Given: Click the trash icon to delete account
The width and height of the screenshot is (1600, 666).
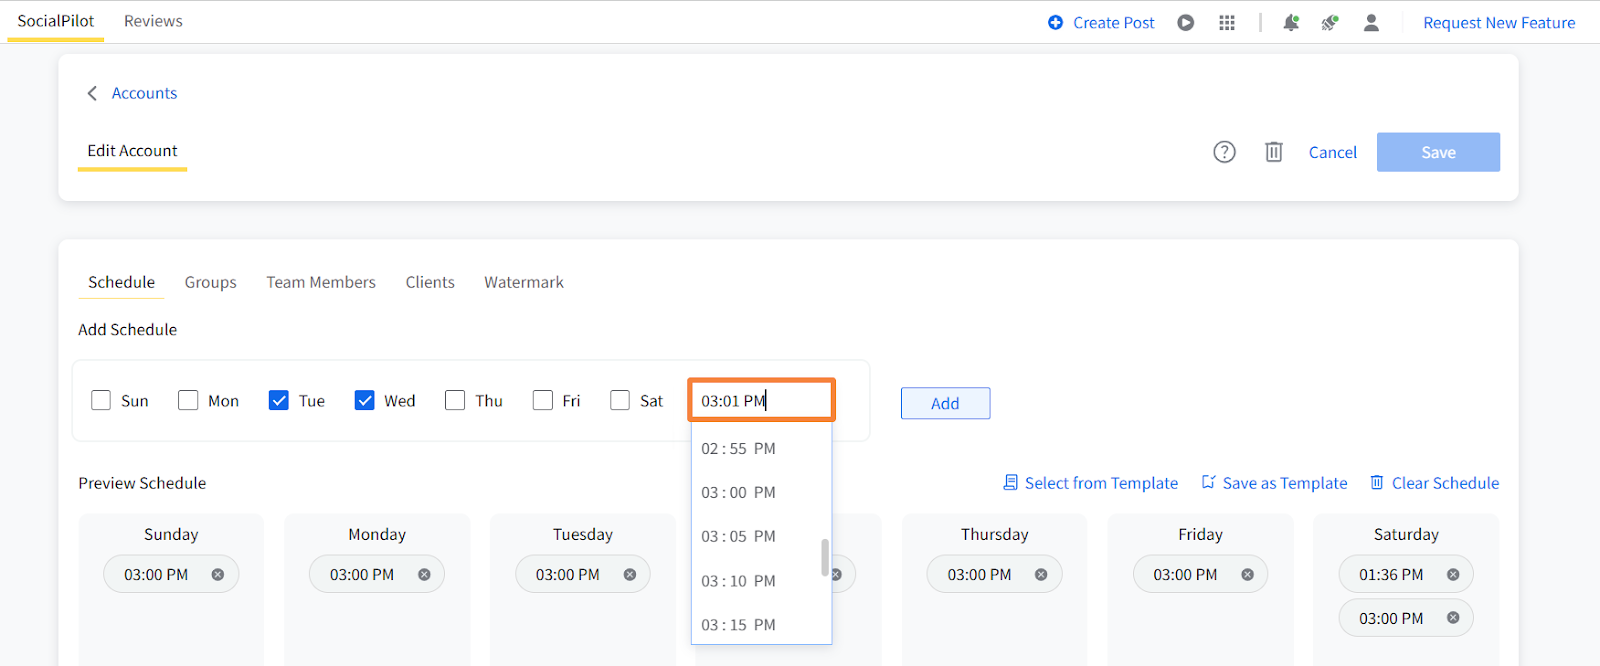Looking at the screenshot, I should click(1273, 152).
